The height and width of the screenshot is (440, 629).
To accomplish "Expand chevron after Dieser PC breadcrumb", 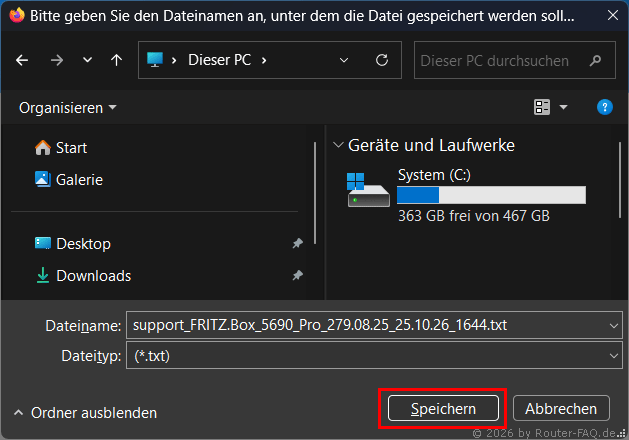I will pos(264,61).
